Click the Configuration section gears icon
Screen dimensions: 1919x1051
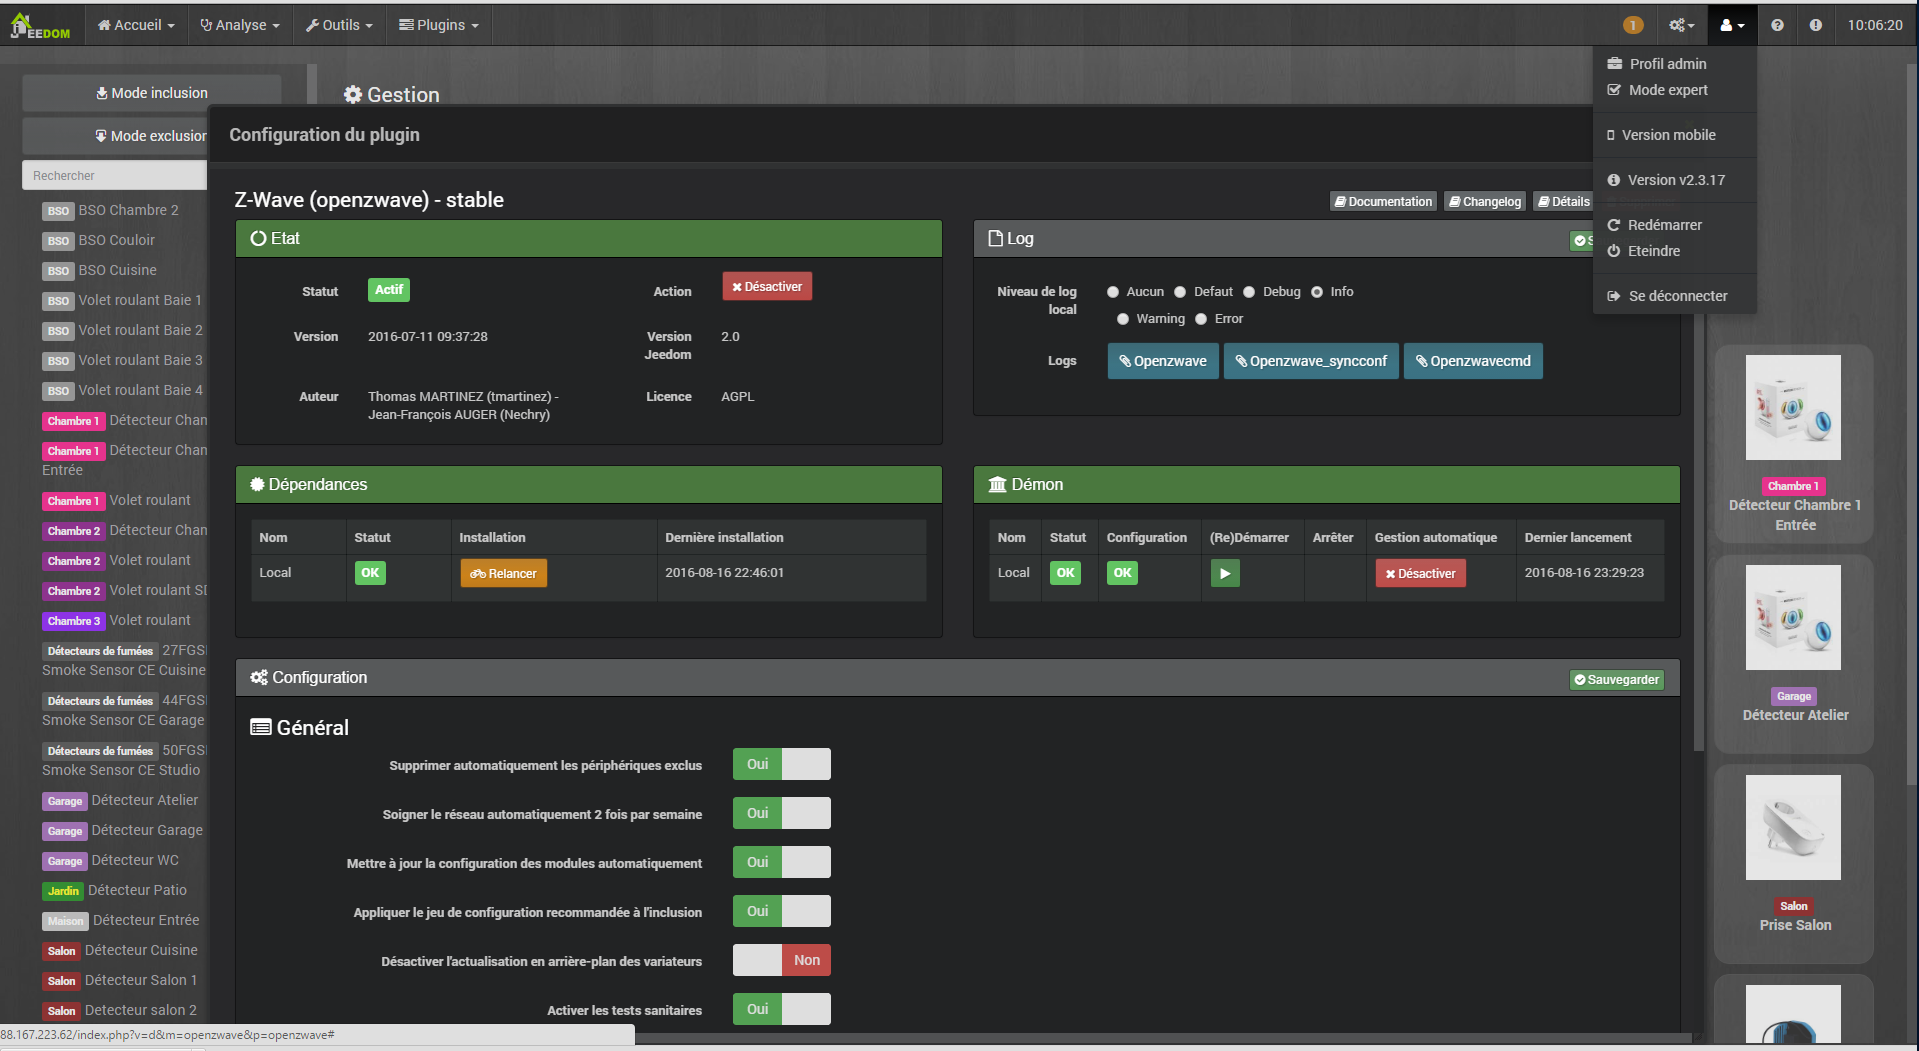(x=259, y=677)
